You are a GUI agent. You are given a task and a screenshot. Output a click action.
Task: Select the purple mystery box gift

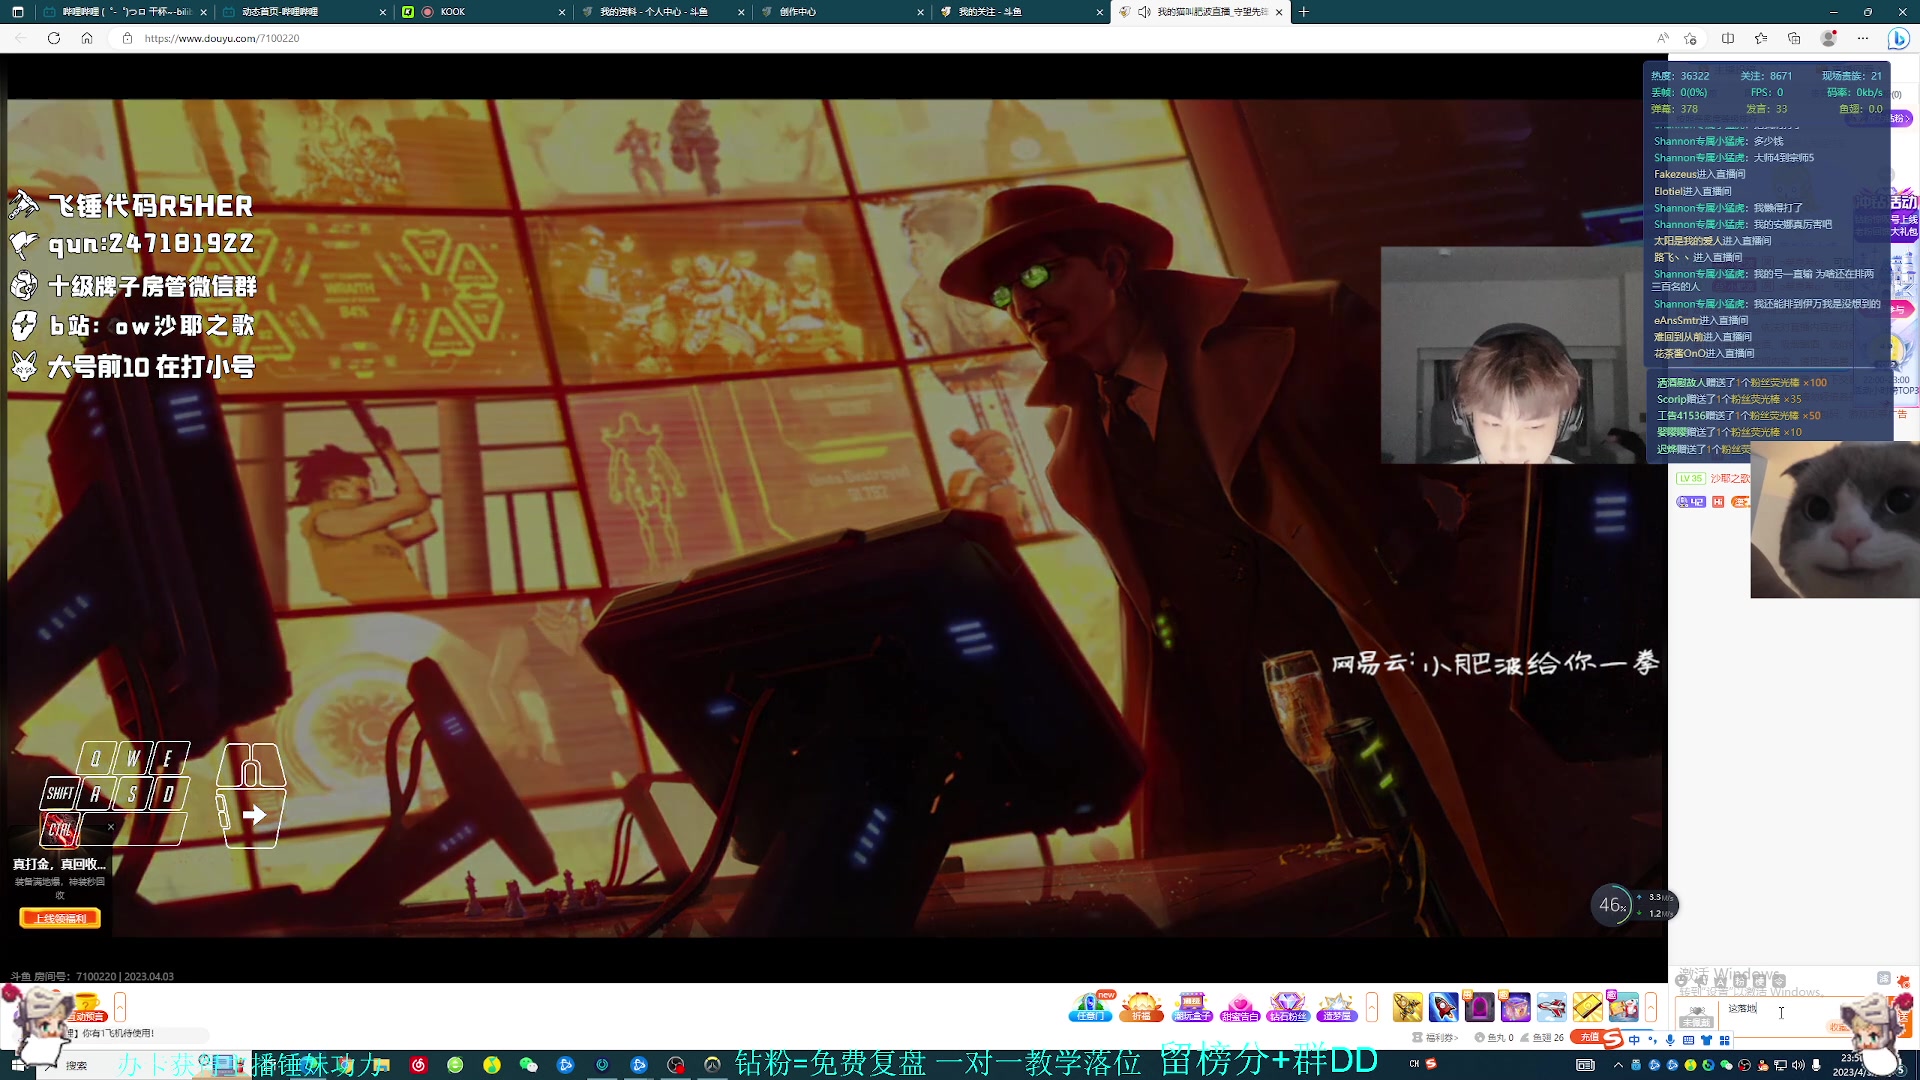tap(1515, 1007)
